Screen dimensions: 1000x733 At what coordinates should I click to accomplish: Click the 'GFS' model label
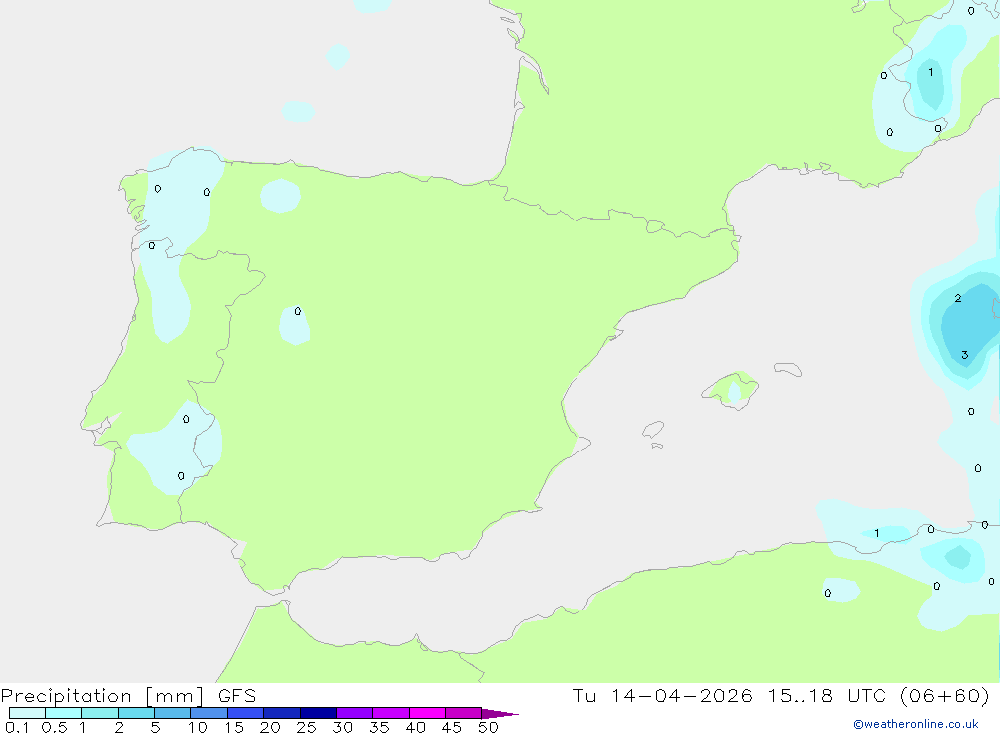[237, 695]
